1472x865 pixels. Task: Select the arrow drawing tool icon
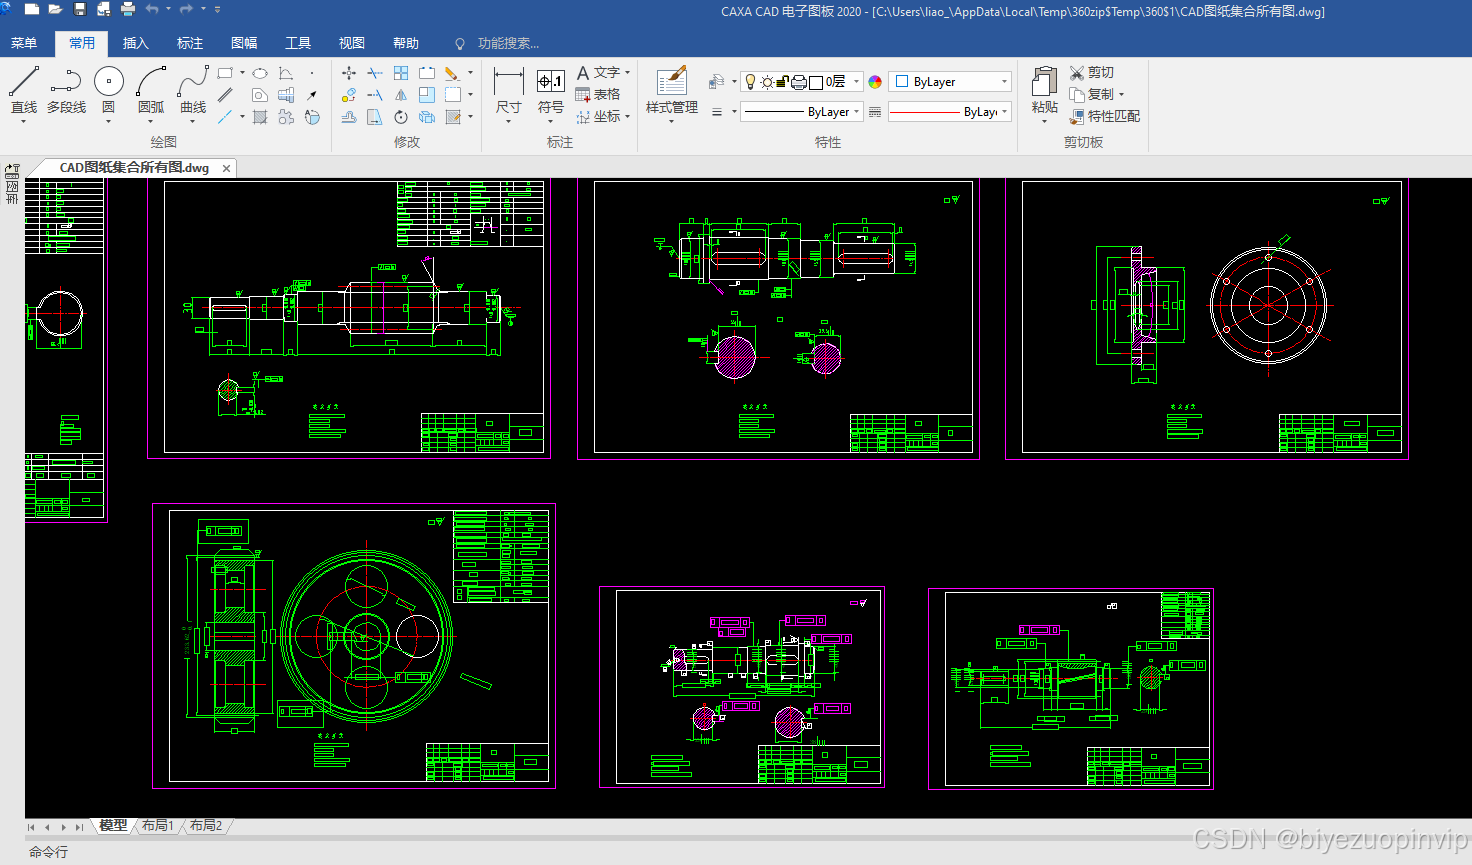click(312, 95)
